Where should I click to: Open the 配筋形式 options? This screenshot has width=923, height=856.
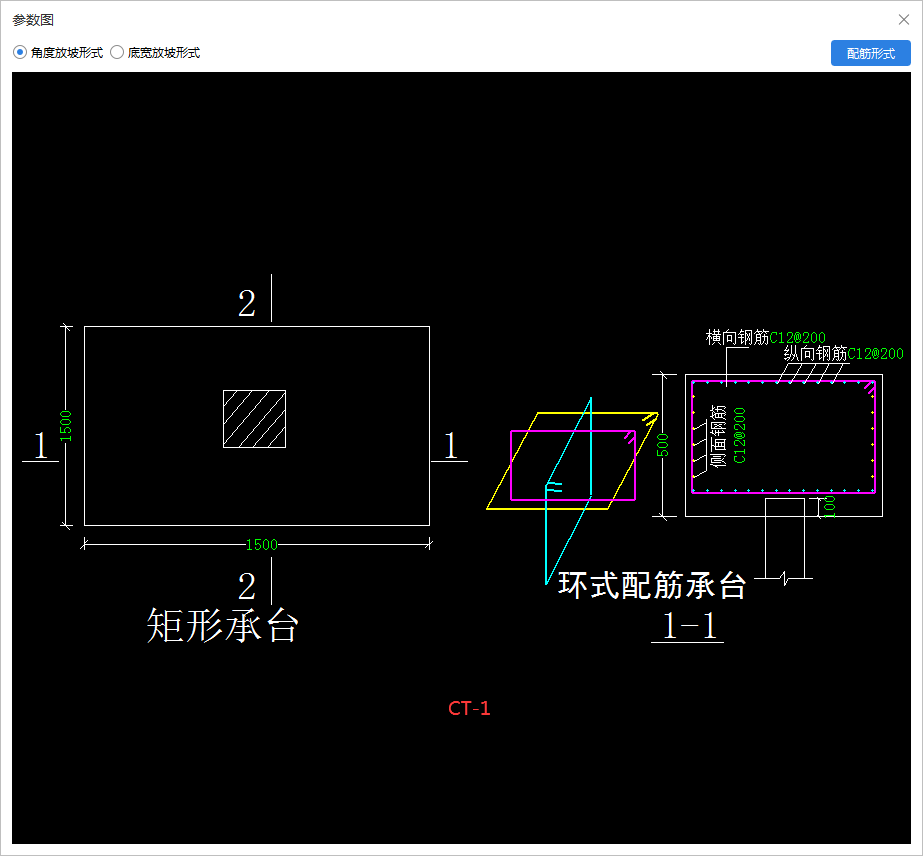click(869, 53)
